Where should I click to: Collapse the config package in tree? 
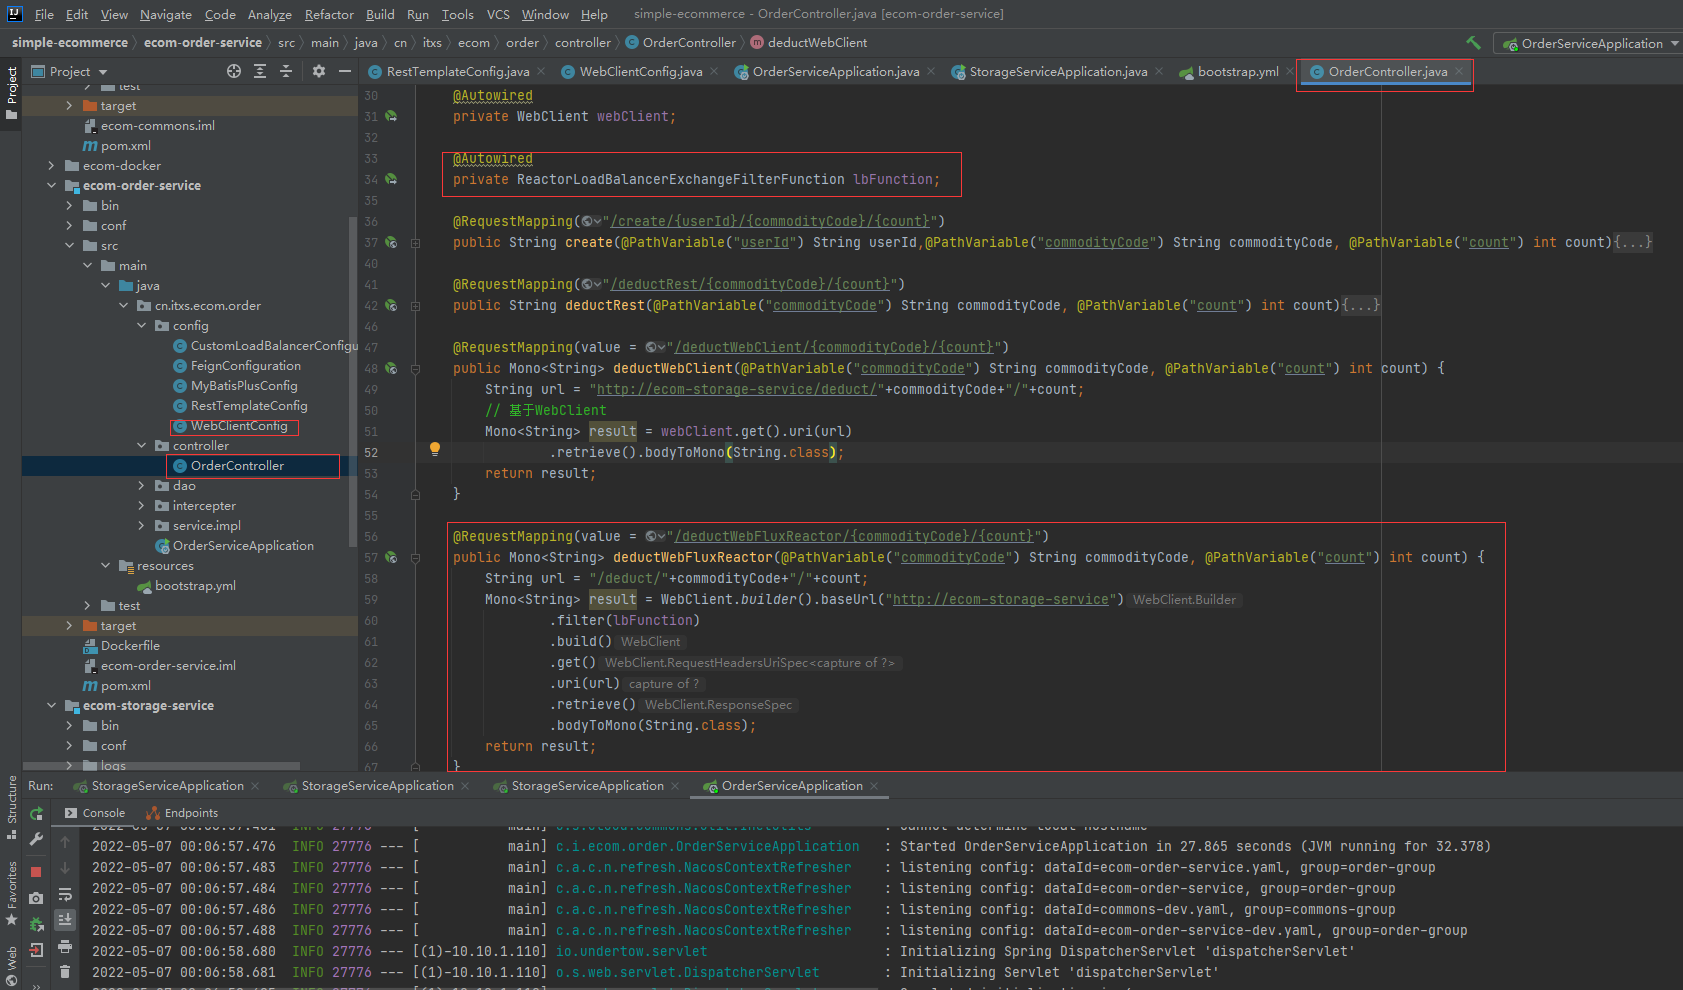click(141, 326)
